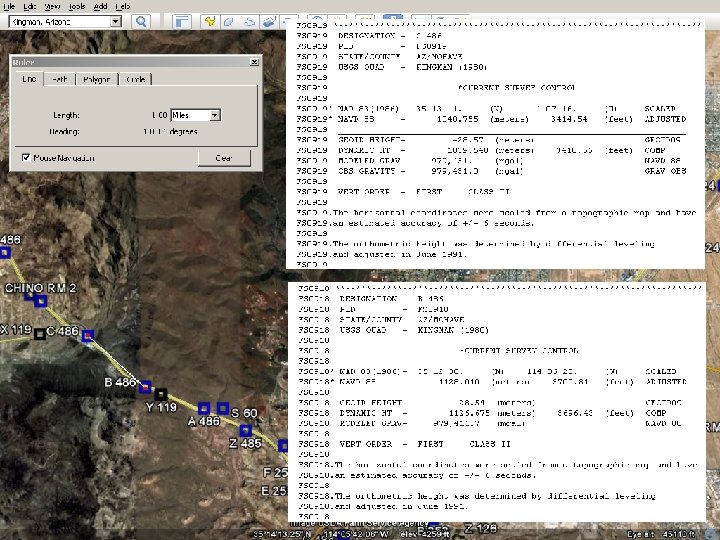Viewport: 720px width, 540px height.
Task: Click the CHINO RM 2 map label
Action: 40,288
